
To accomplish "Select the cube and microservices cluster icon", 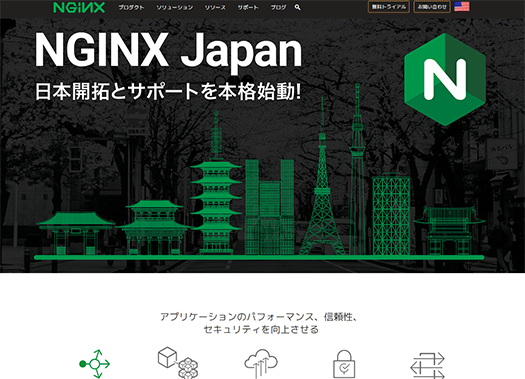I will tap(178, 363).
